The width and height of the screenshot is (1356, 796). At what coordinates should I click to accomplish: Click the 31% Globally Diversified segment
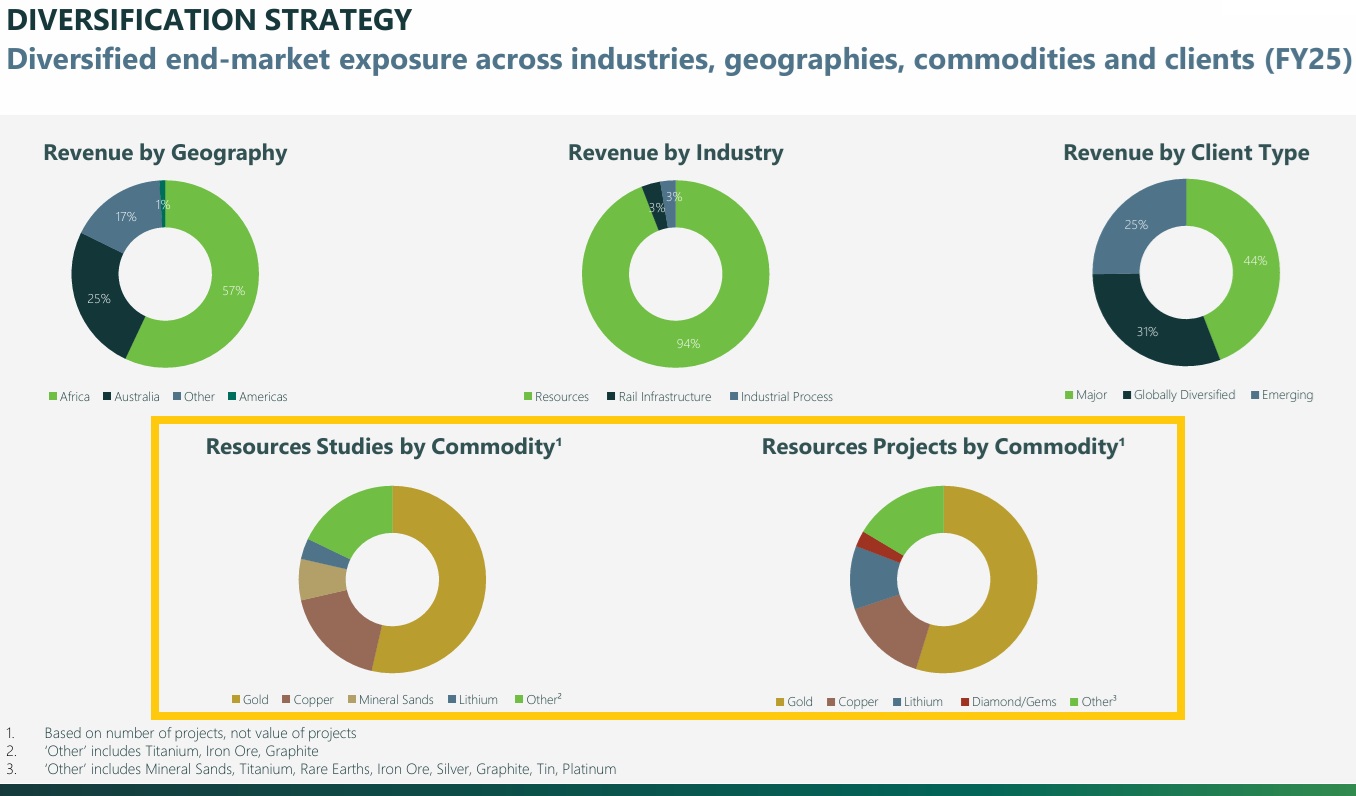(1147, 329)
